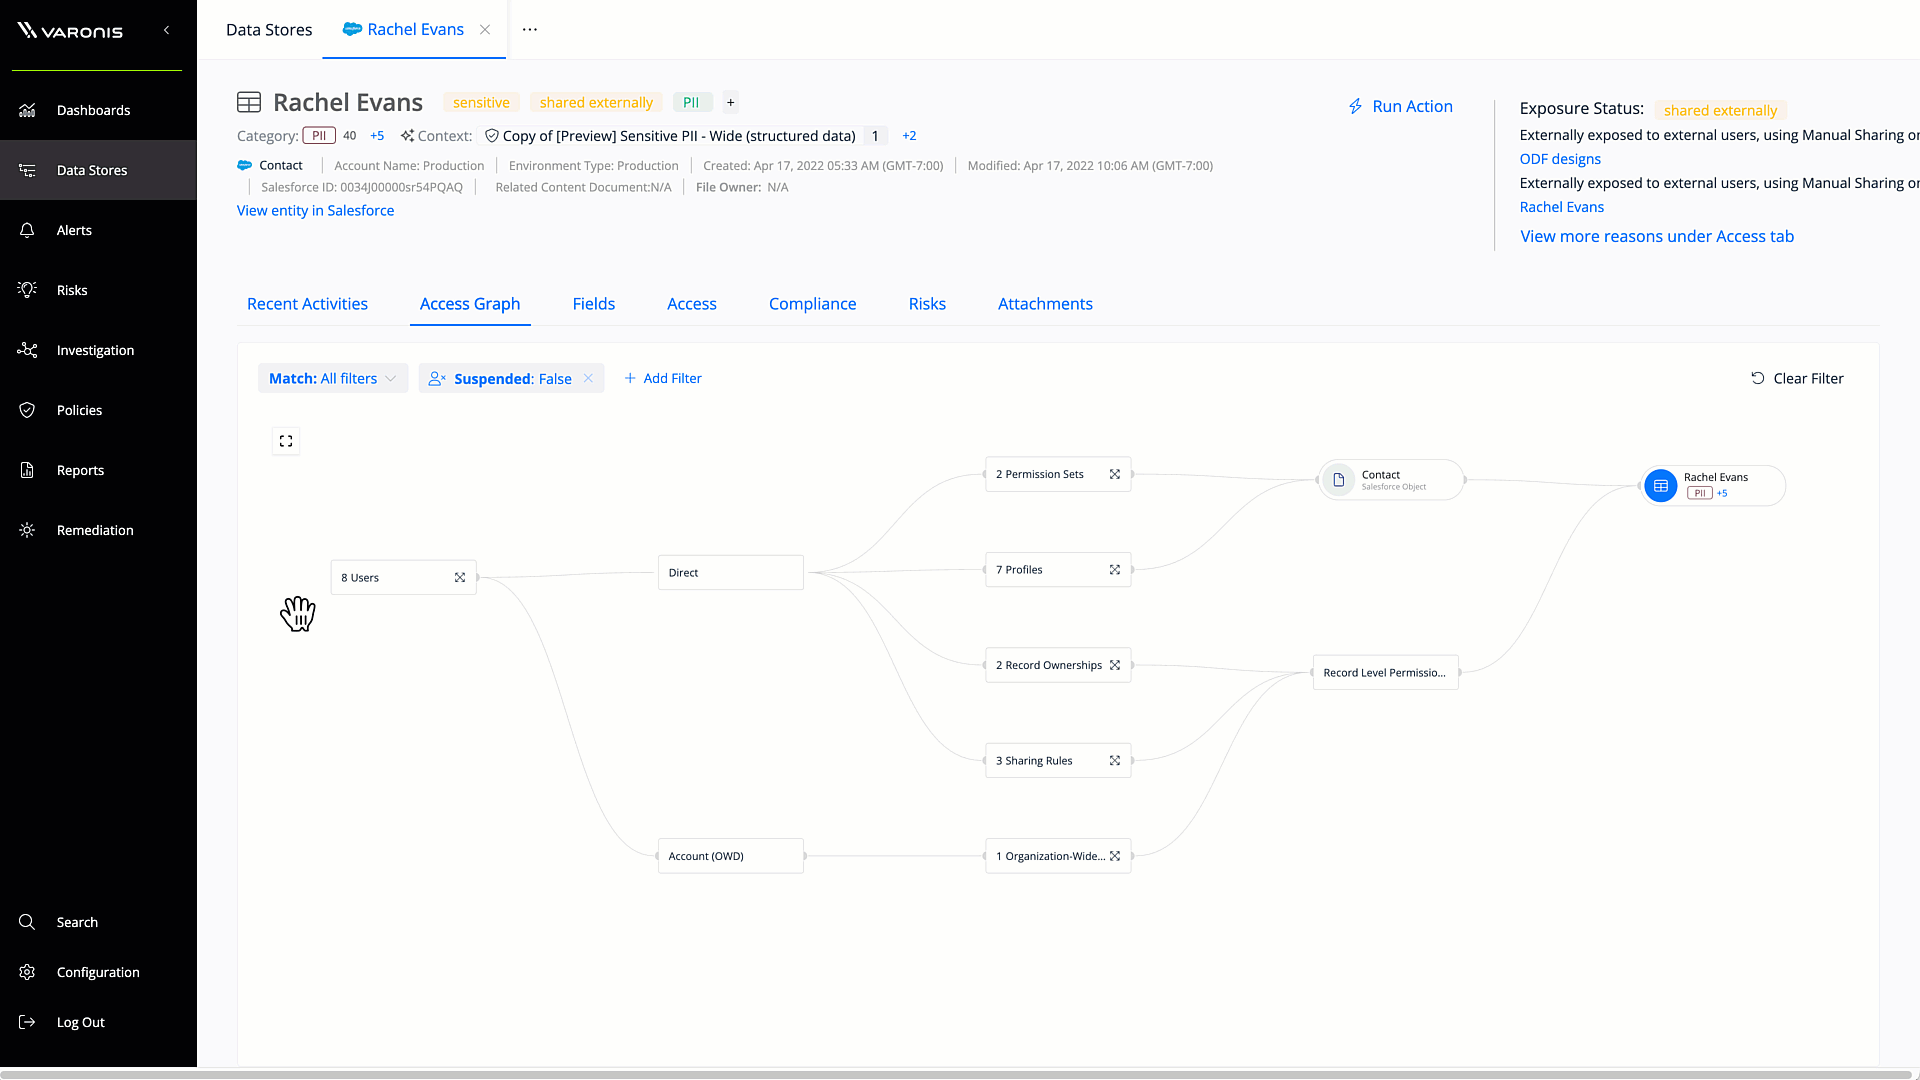Close the Rachel Evans tab

[485, 29]
